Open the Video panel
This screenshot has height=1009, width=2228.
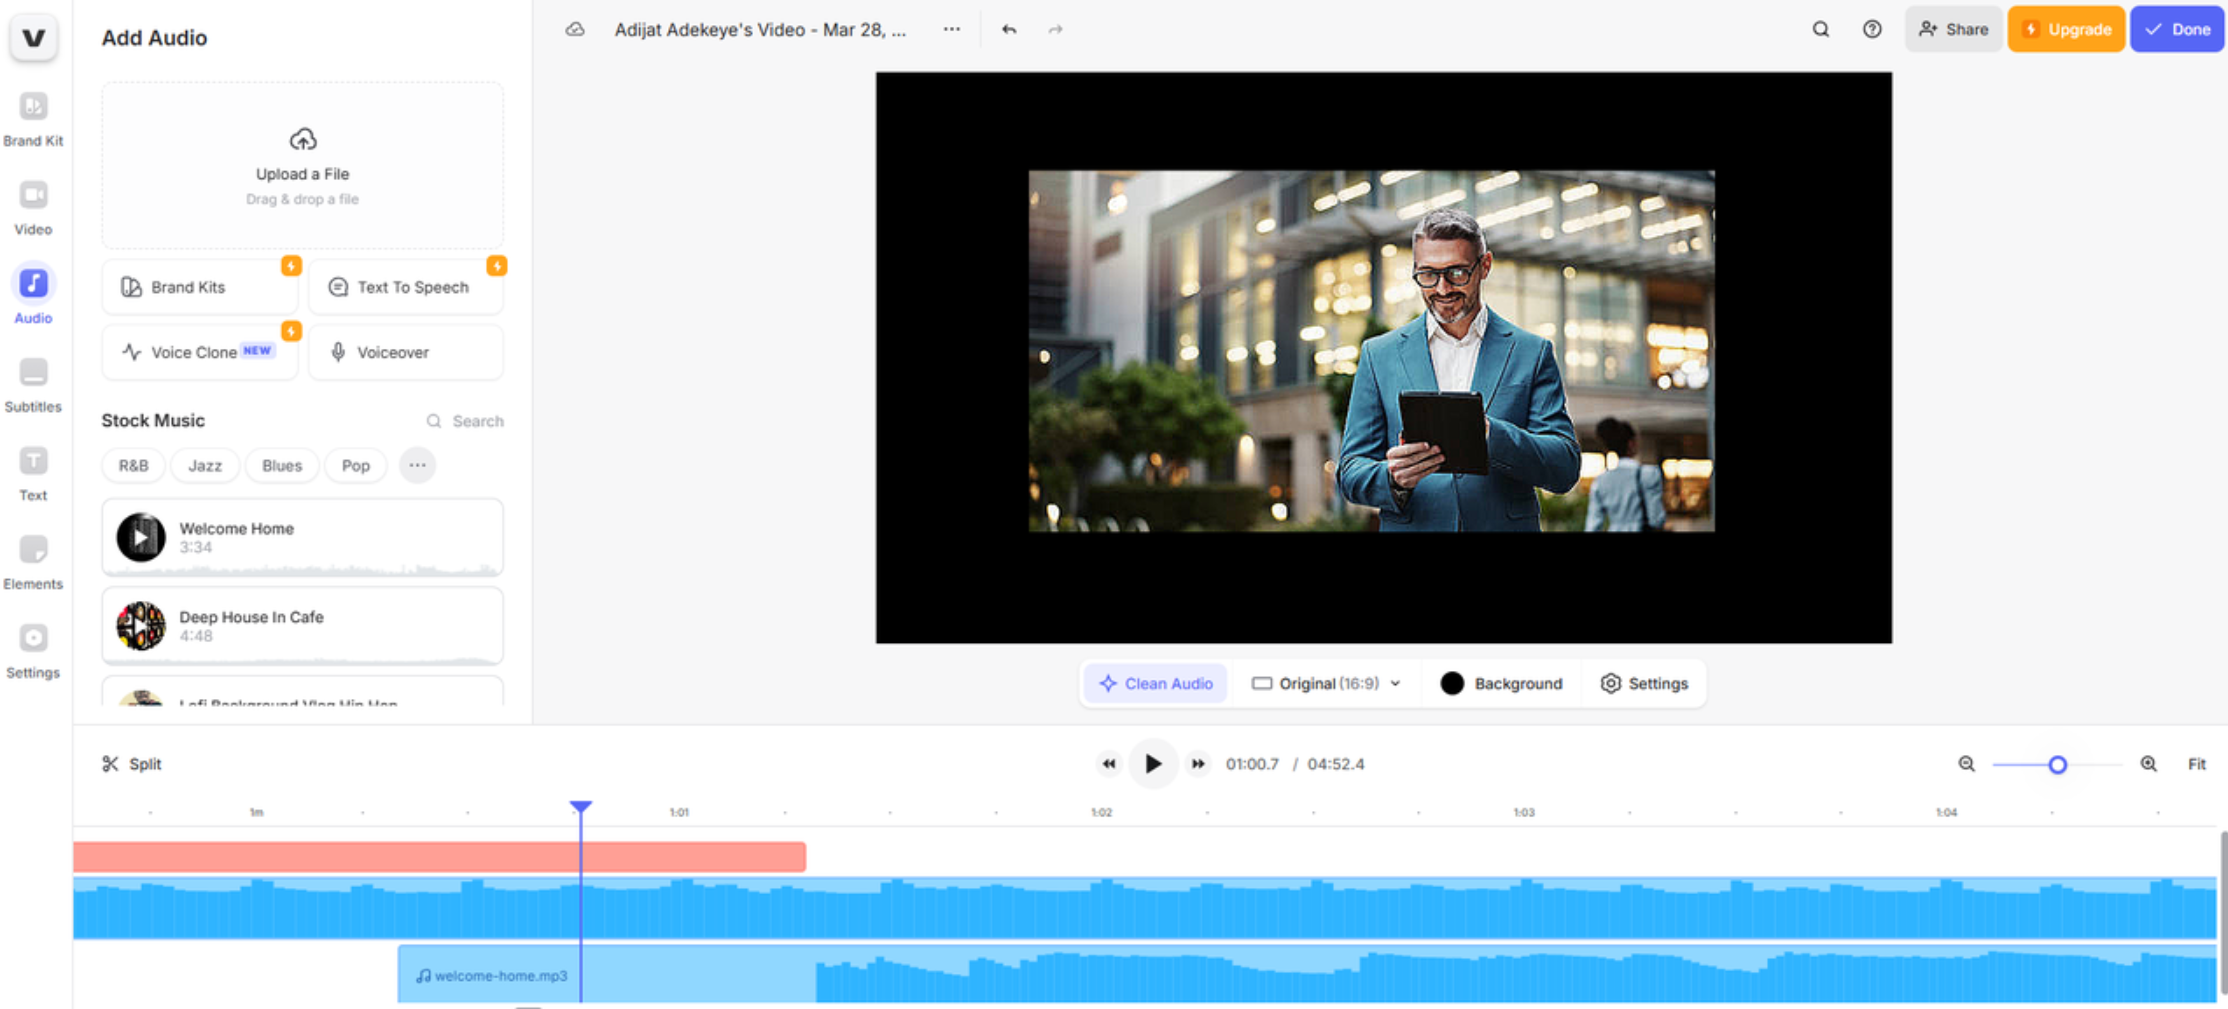click(x=33, y=204)
